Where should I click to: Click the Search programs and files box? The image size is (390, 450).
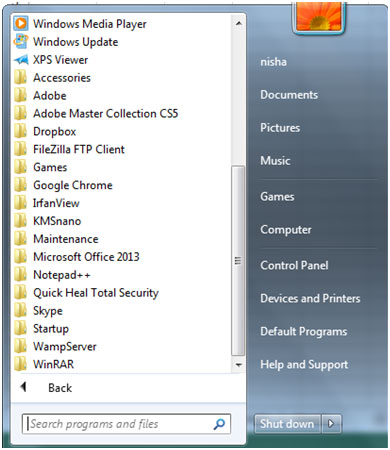pos(126,424)
